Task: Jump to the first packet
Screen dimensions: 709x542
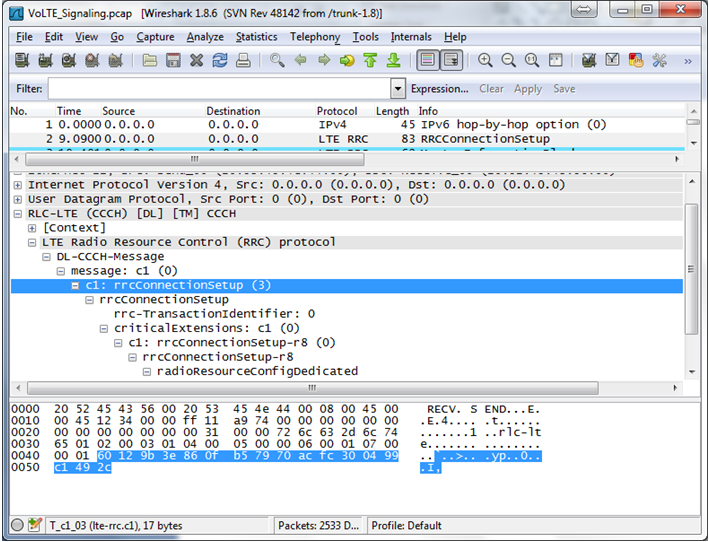Action: pyautogui.click(x=371, y=60)
